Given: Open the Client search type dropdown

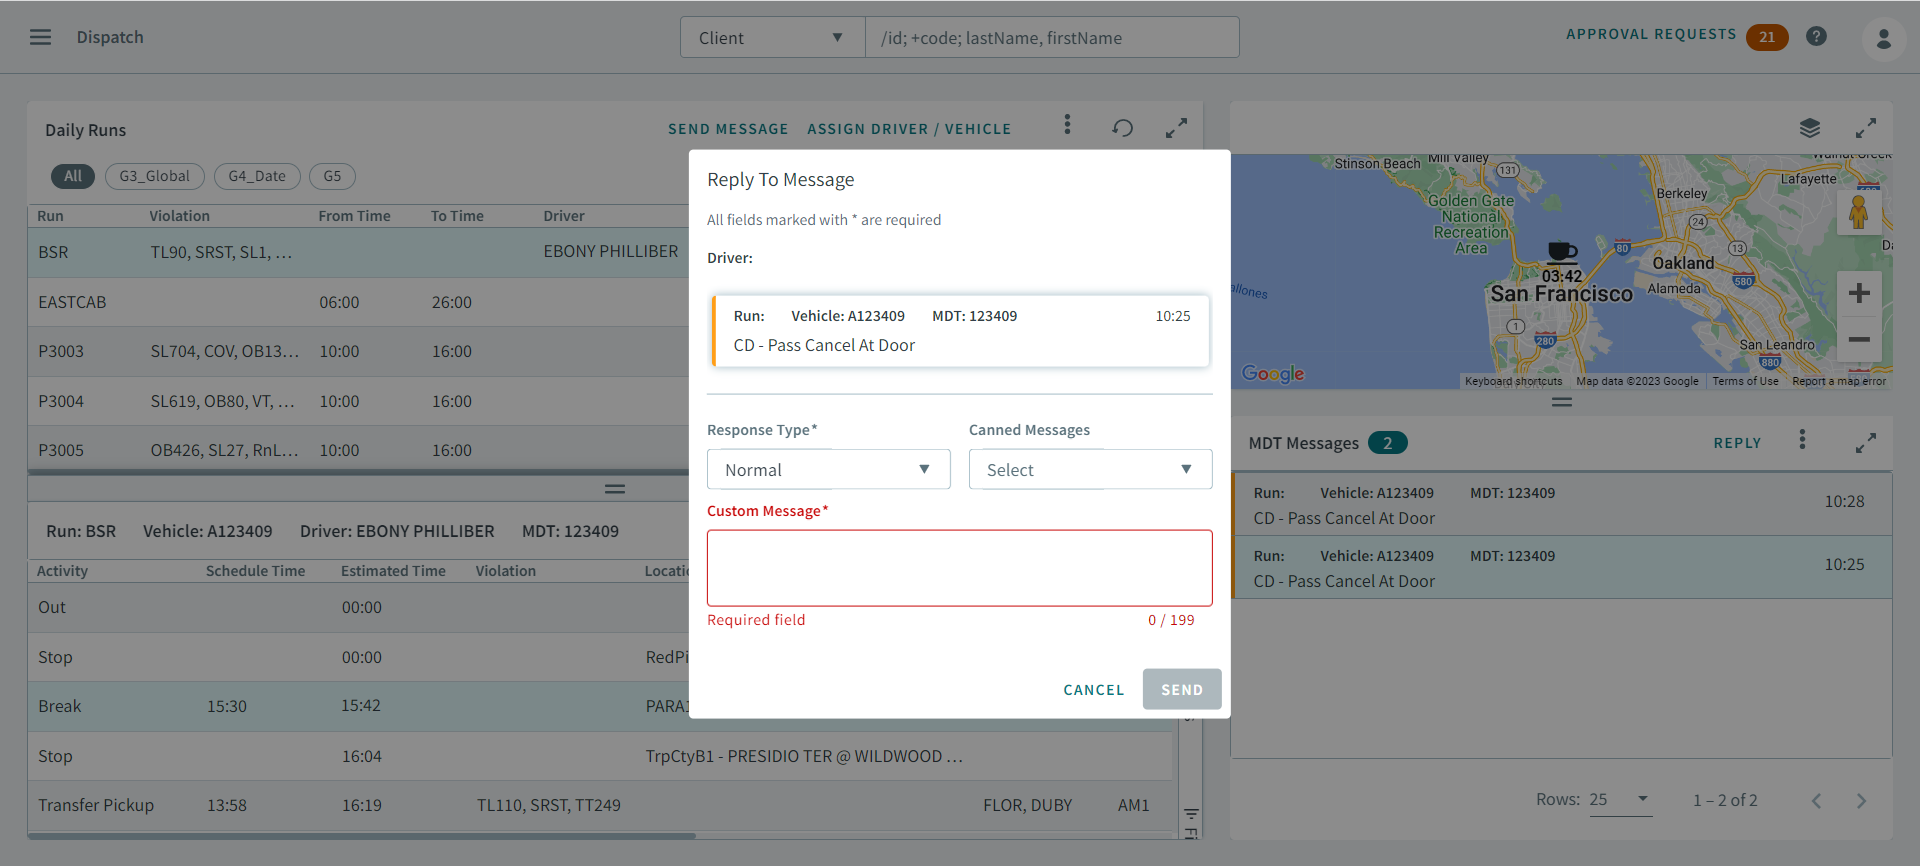Looking at the screenshot, I should [x=772, y=38].
